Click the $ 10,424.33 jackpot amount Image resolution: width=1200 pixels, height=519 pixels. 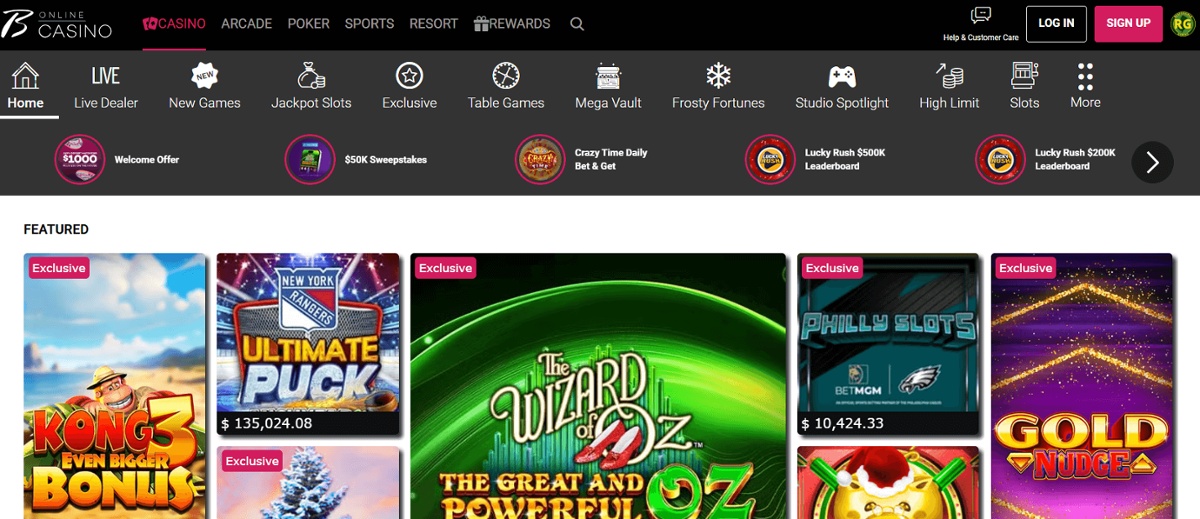point(843,424)
